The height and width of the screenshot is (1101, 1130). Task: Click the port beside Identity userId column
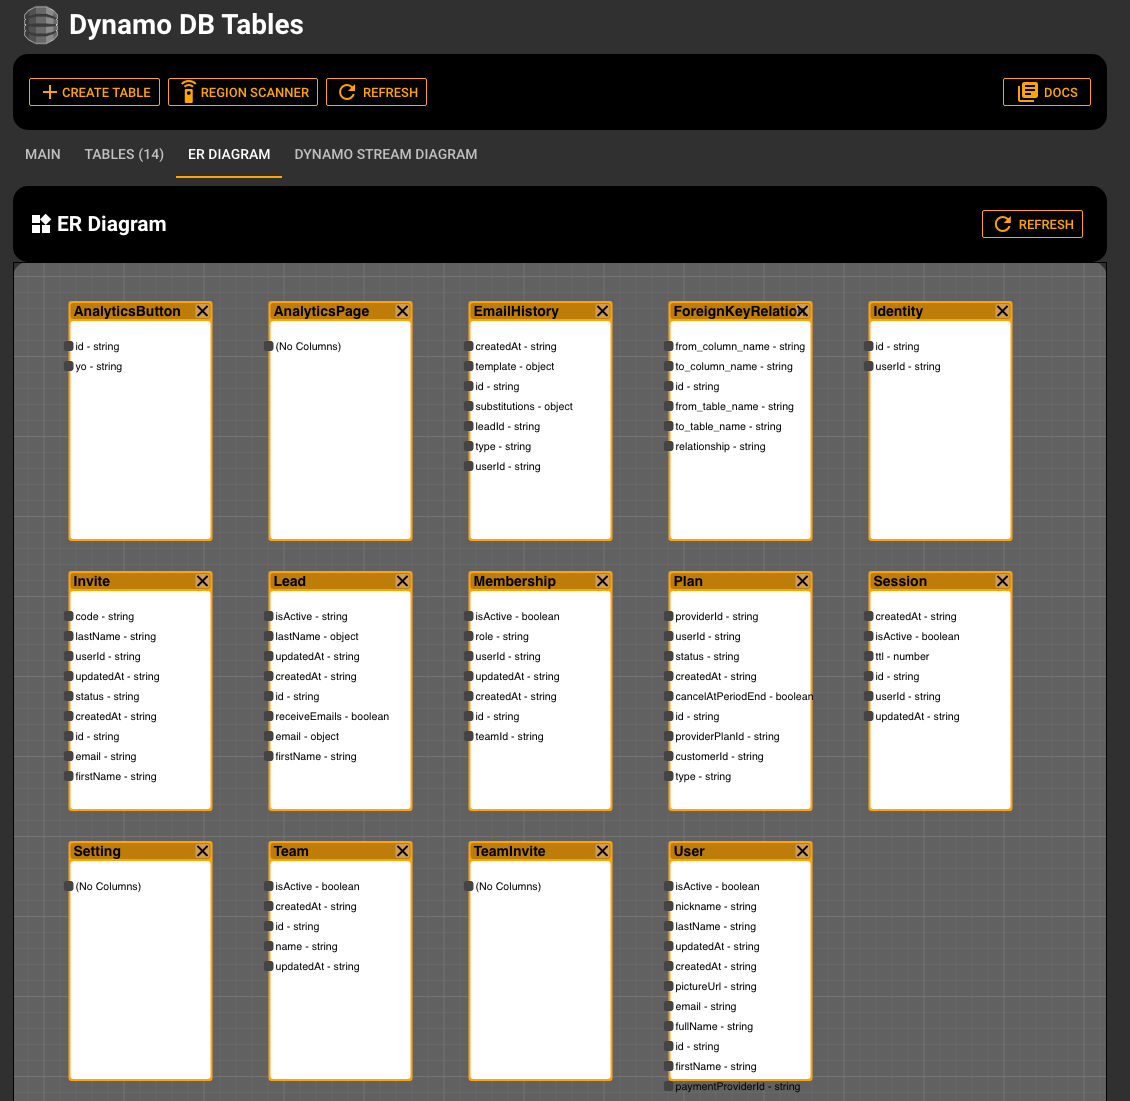click(868, 367)
